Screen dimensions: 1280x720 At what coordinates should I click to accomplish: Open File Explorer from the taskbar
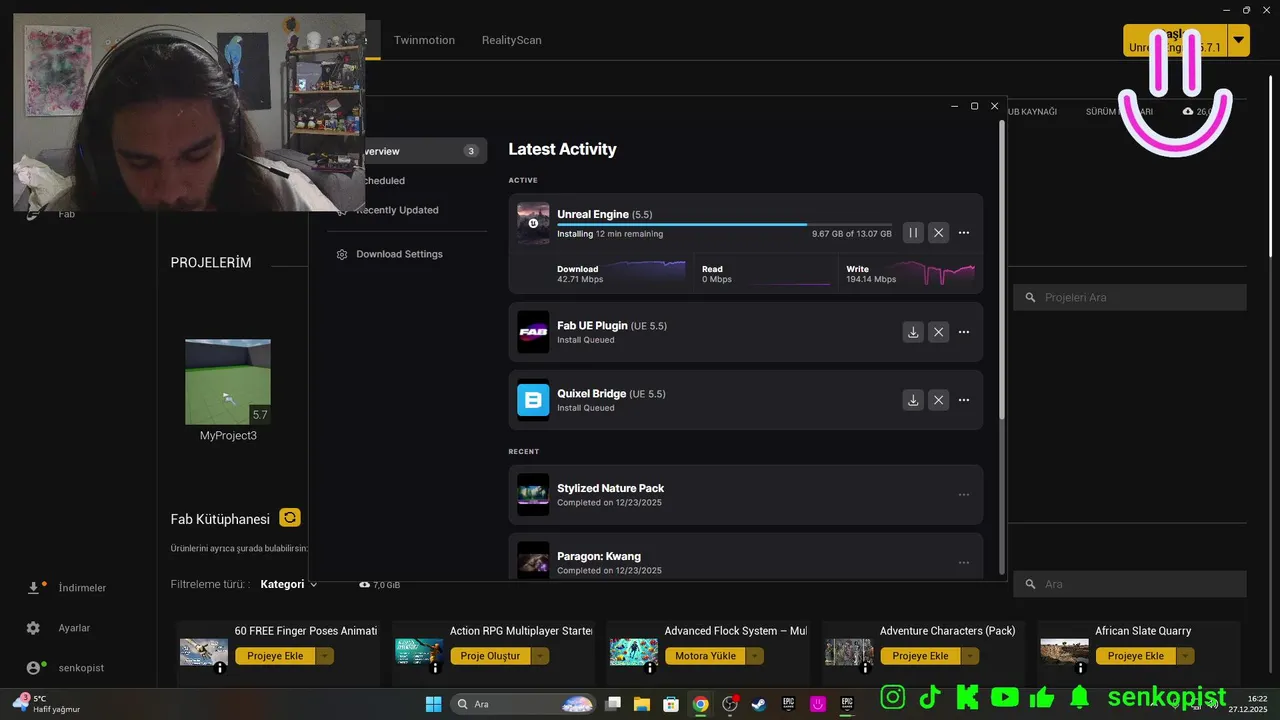641,704
